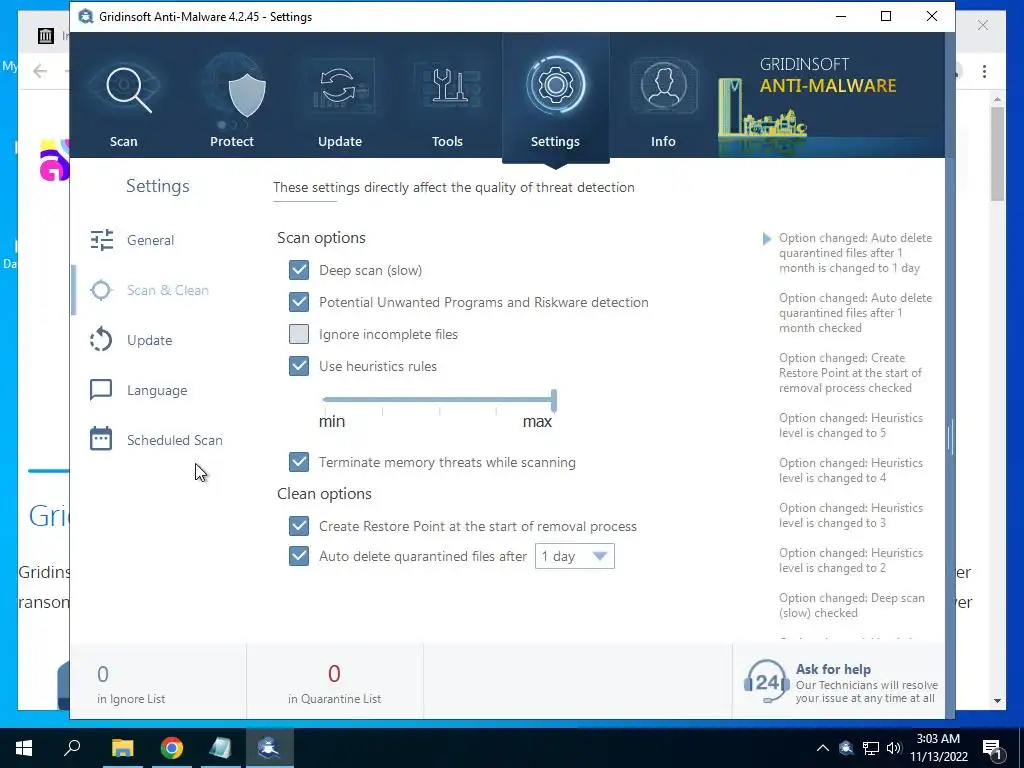Viewport: 1024px width, 768px height.
Task: Open the Scan magnifier icon
Action: (128, 88)
